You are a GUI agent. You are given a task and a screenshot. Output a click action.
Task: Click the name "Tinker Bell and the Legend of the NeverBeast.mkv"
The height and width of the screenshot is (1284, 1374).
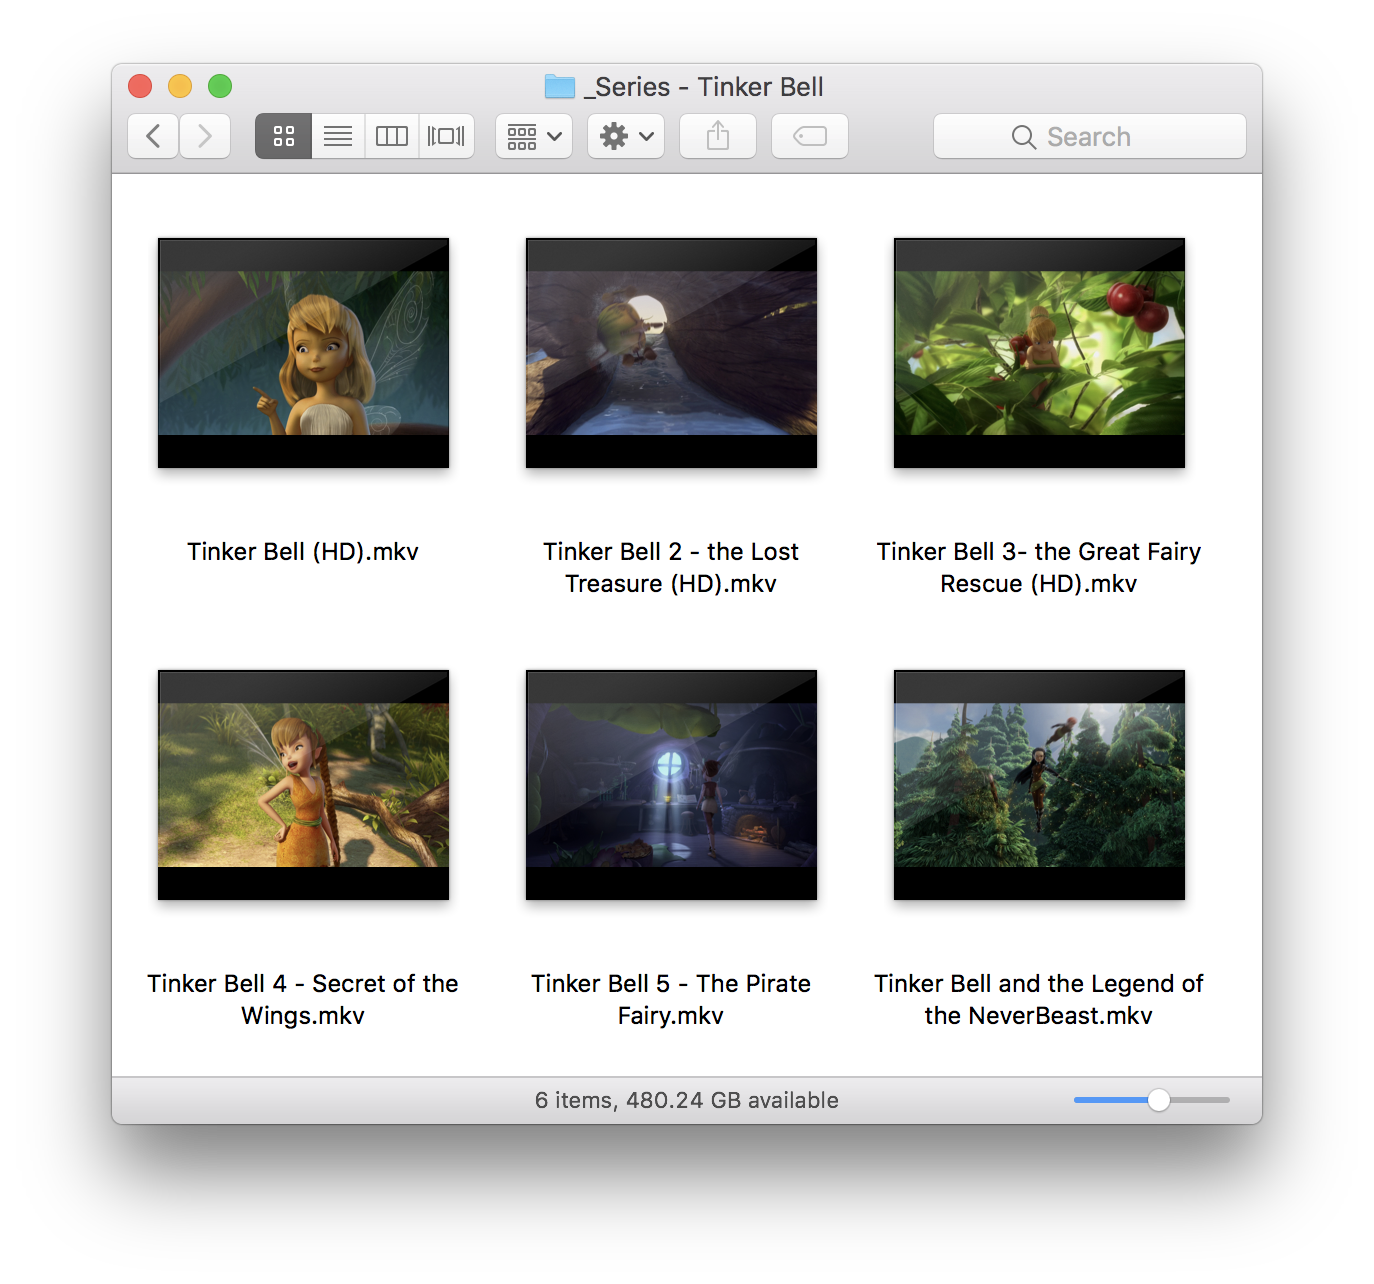coord(1039,1000)
